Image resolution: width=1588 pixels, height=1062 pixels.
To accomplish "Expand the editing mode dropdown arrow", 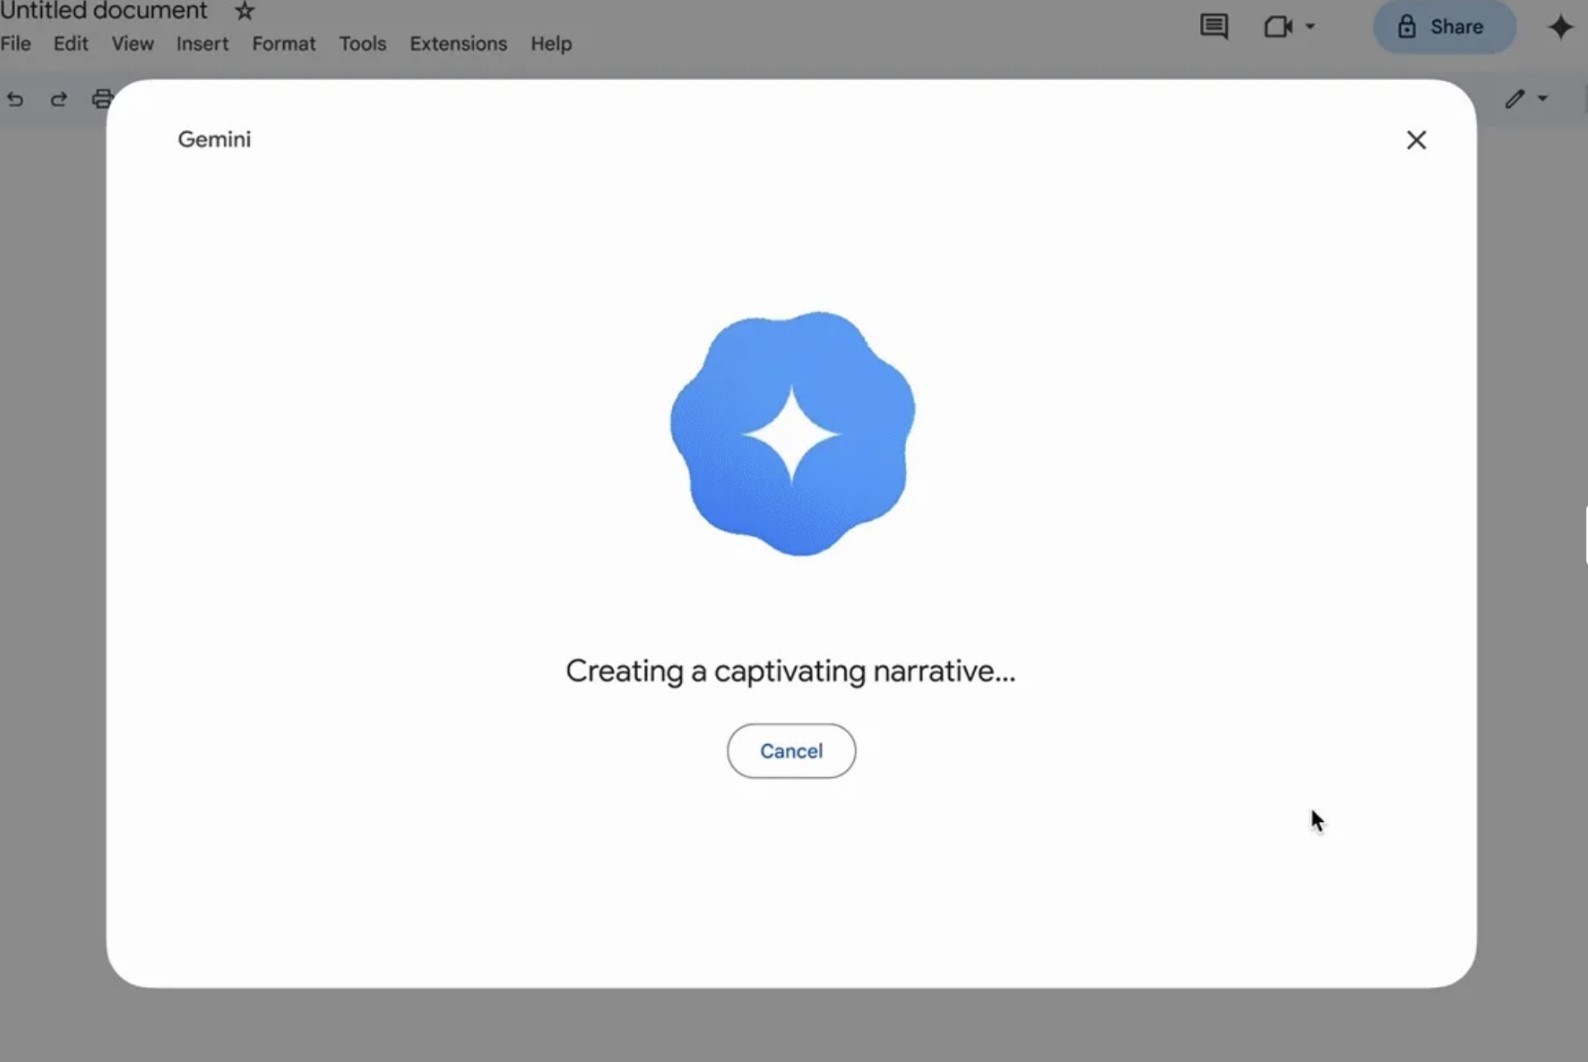I will click(x=1543, y=98).
